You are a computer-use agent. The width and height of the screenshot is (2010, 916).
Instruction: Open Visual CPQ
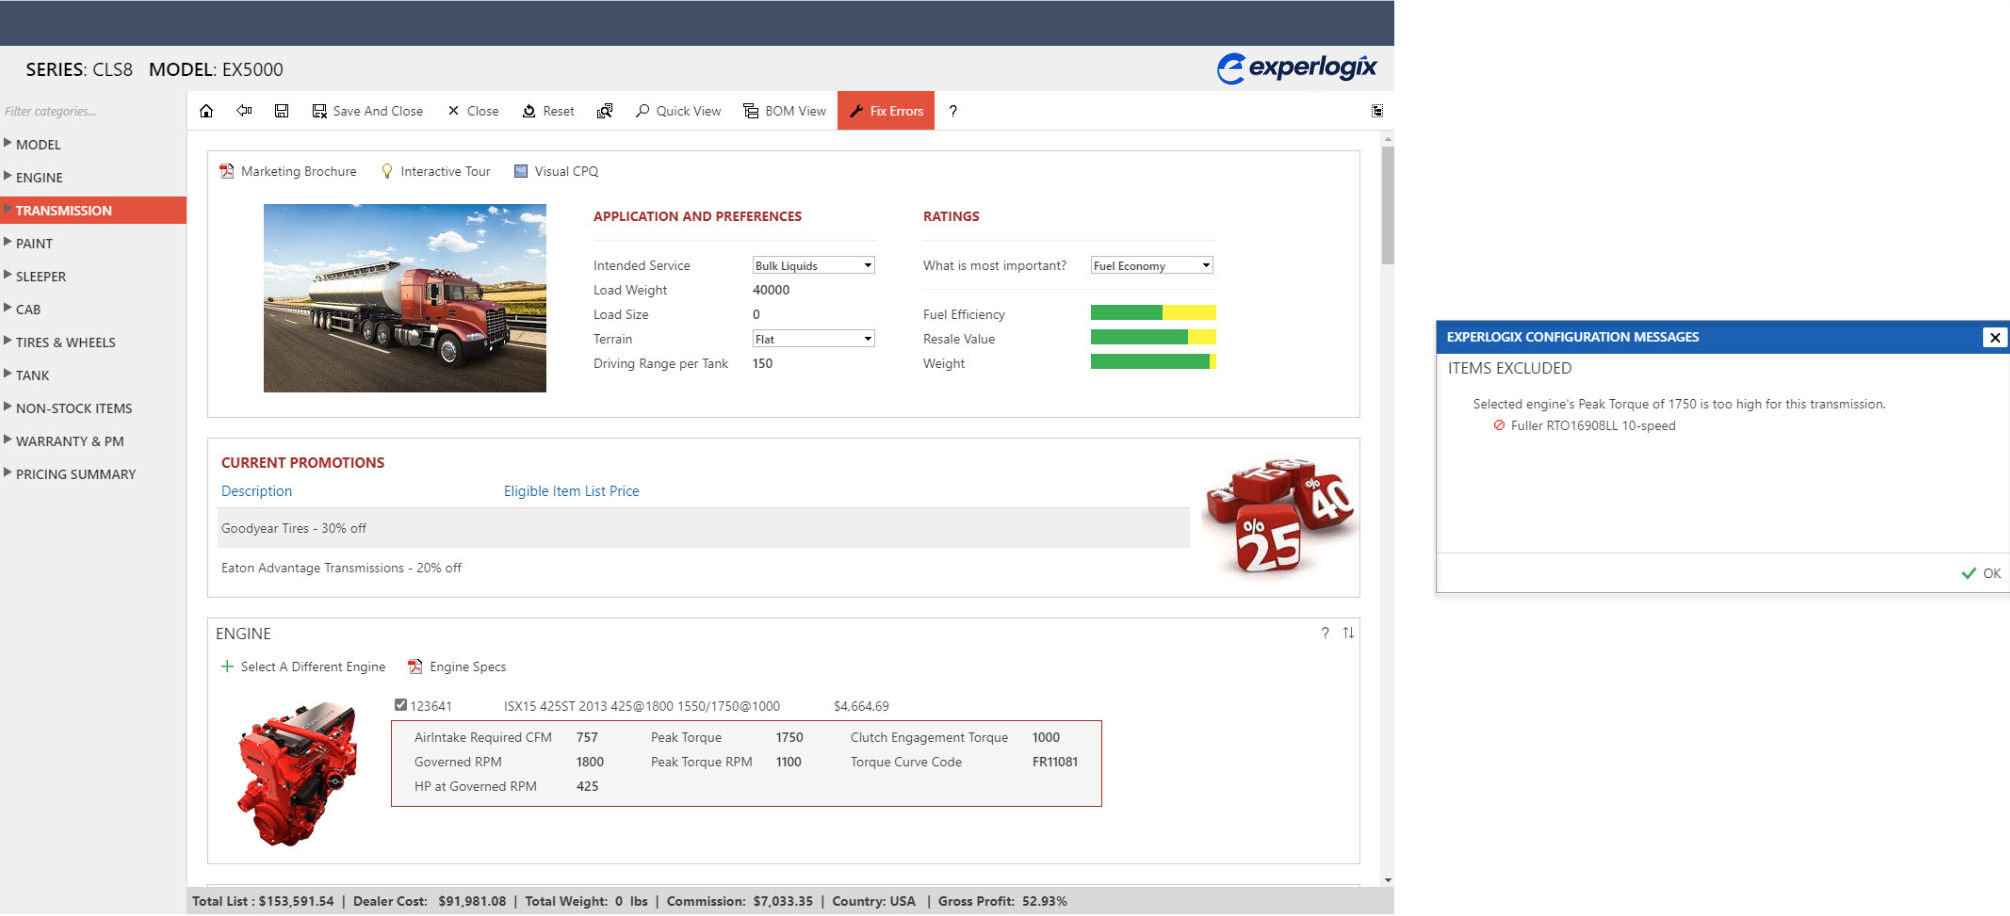pyautogui.click(x=556, y=171)
